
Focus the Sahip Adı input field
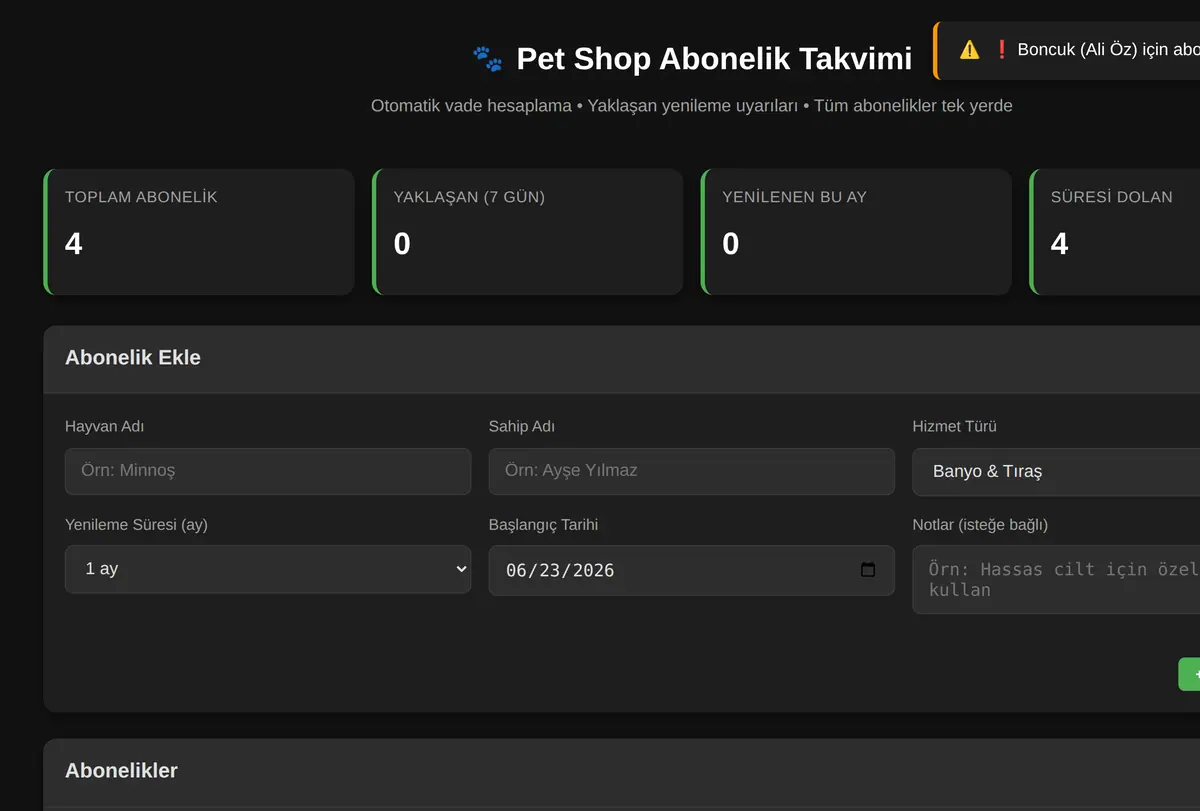pyautogui.click(x=691, y=471)
